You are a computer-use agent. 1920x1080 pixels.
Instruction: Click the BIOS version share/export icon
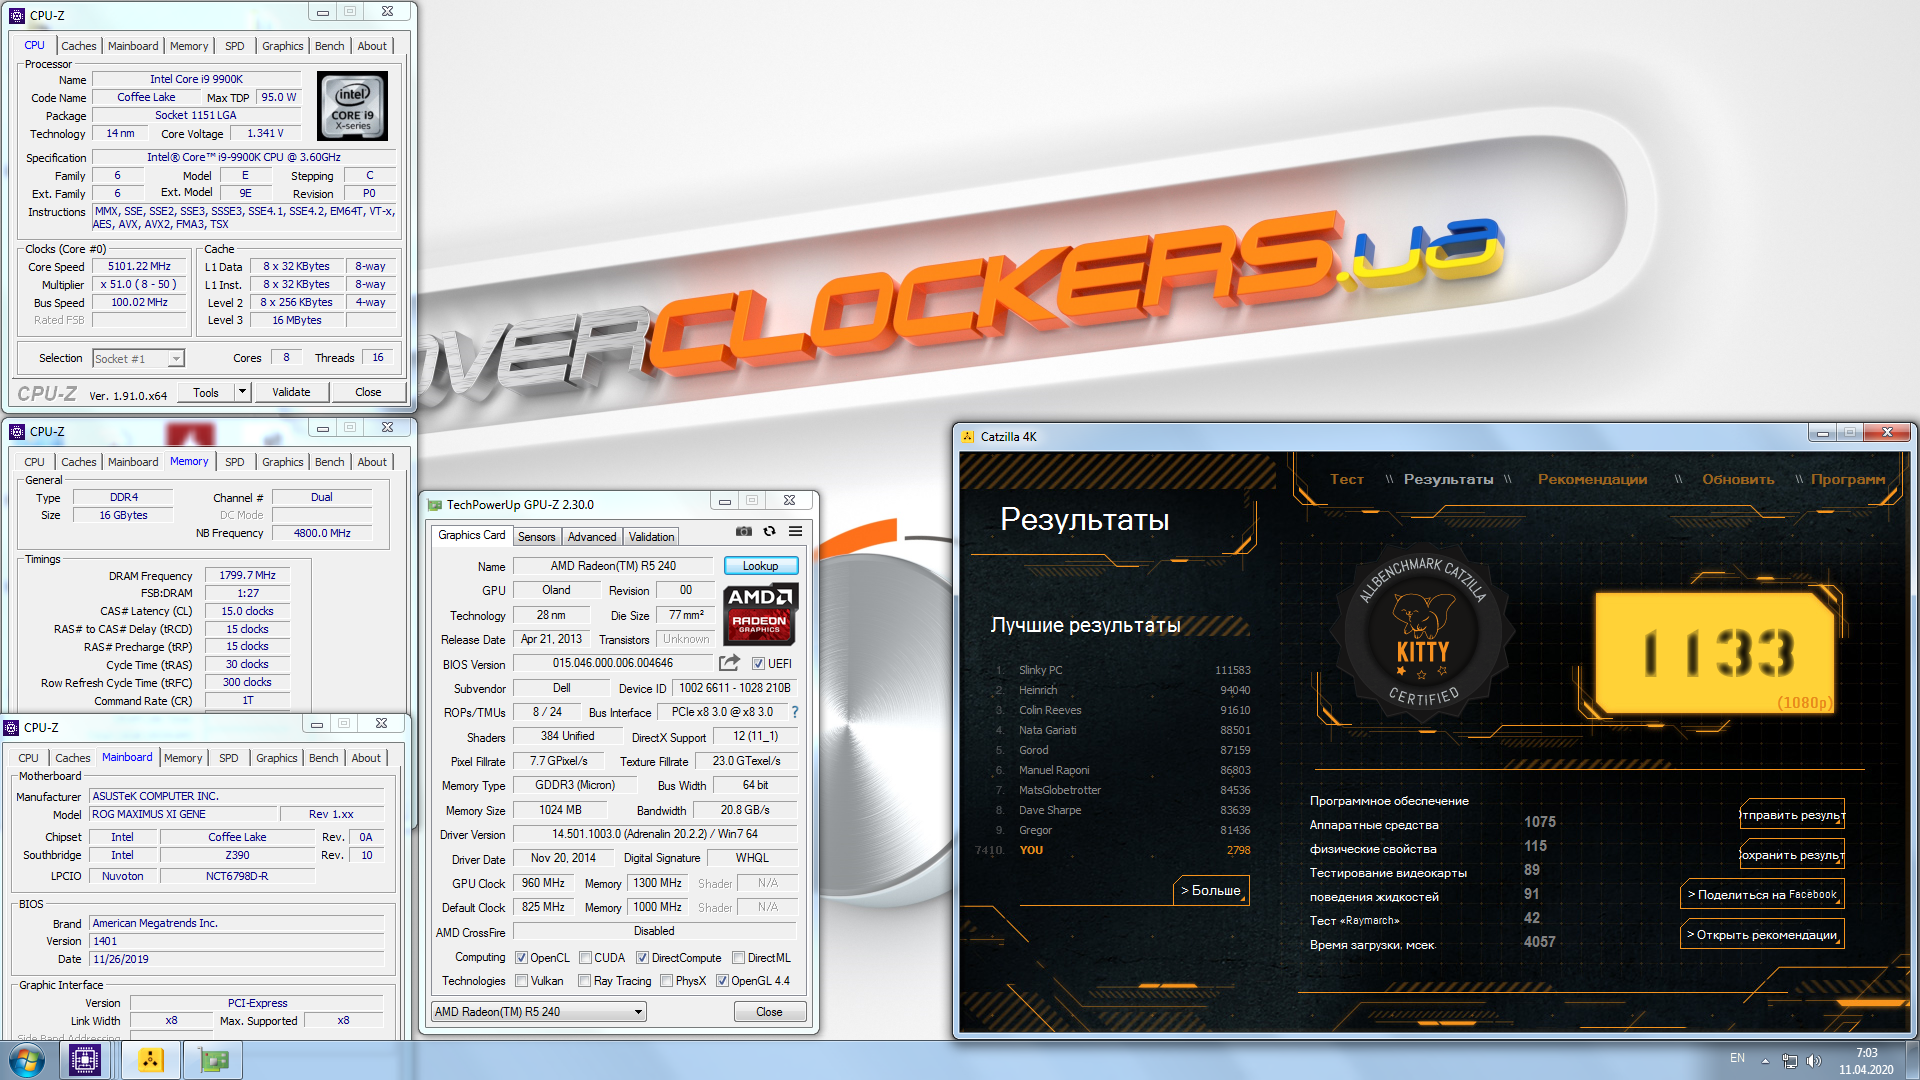pyautogui.click(x=730, y=663)
